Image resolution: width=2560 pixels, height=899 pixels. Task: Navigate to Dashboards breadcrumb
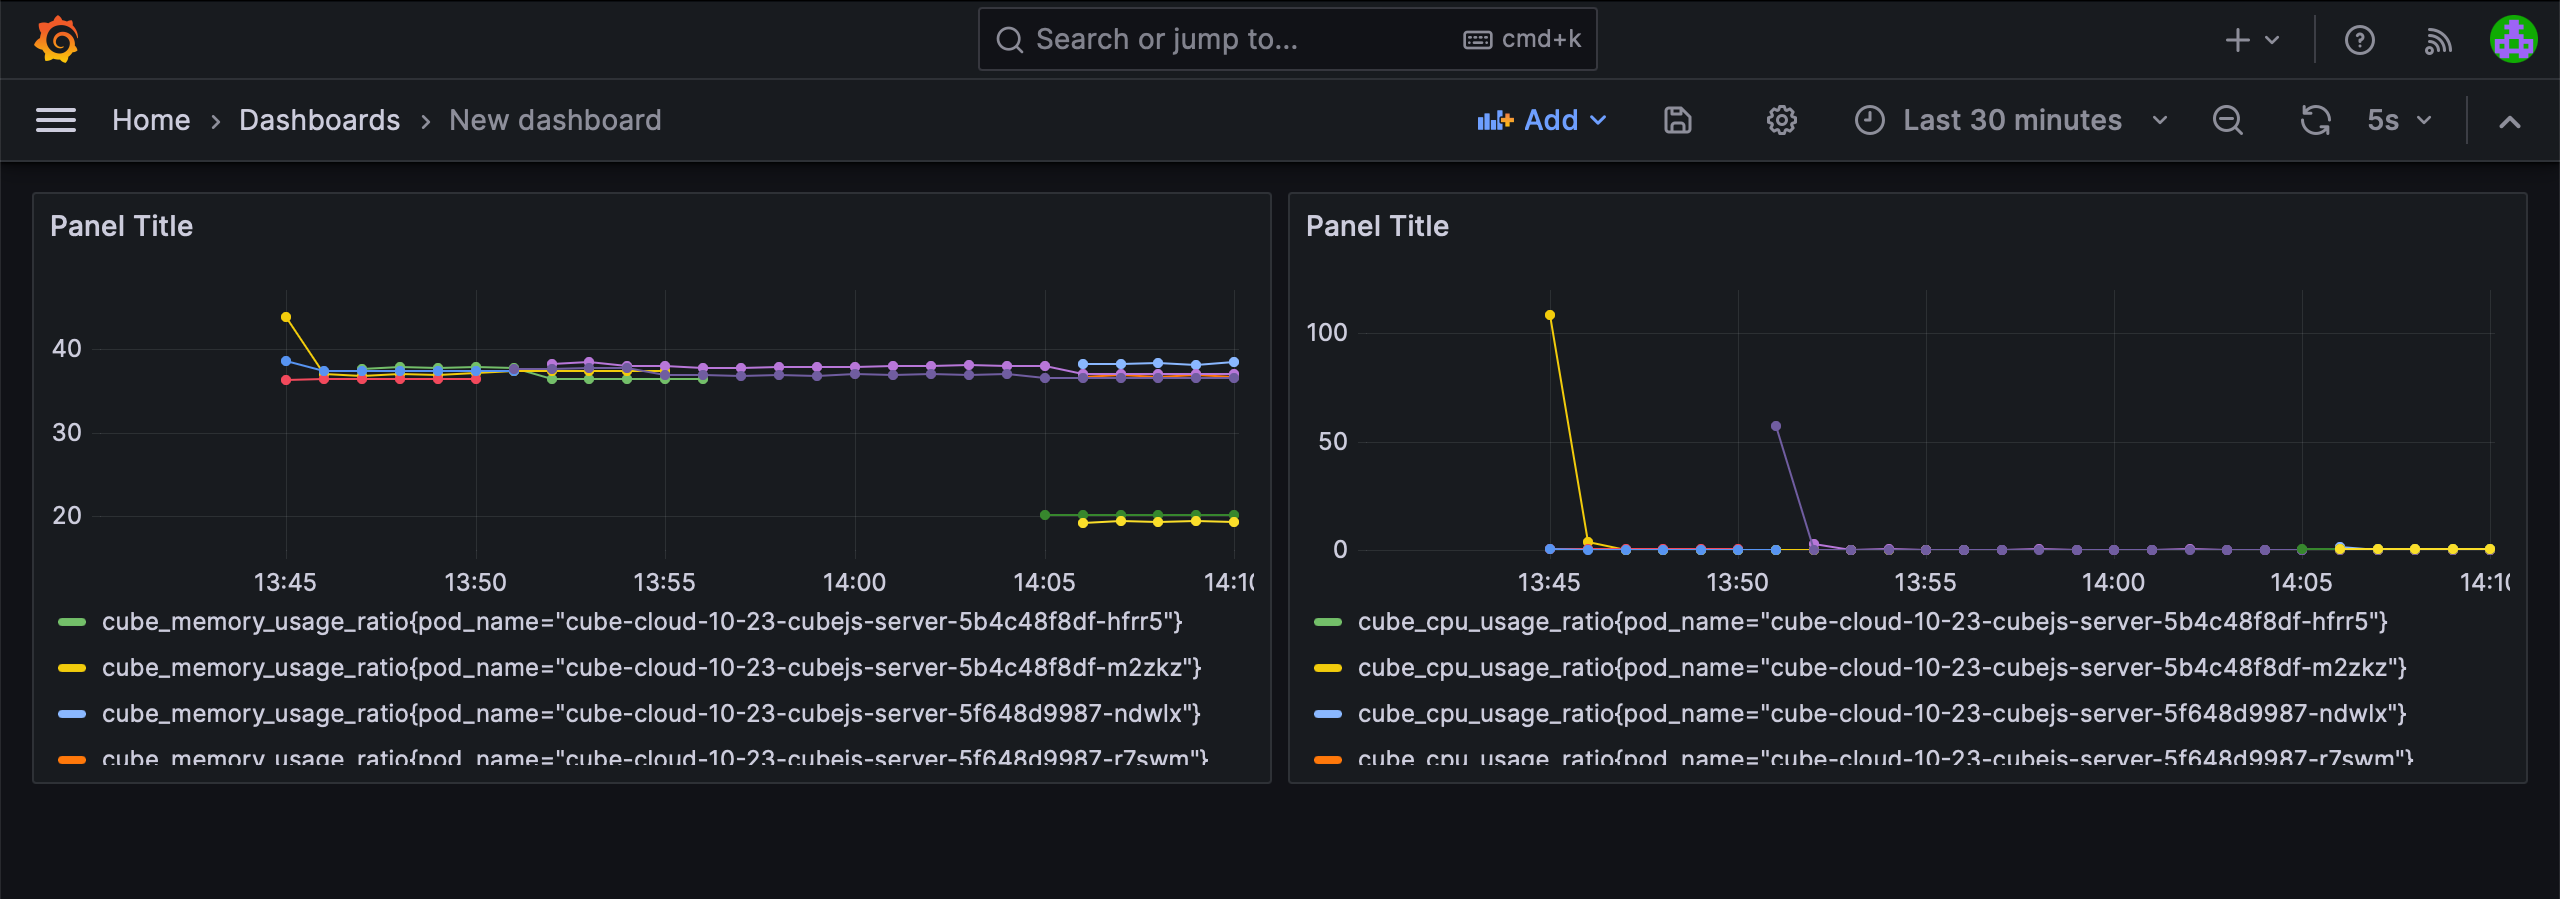pyautogui.click(x=319, y=121)
